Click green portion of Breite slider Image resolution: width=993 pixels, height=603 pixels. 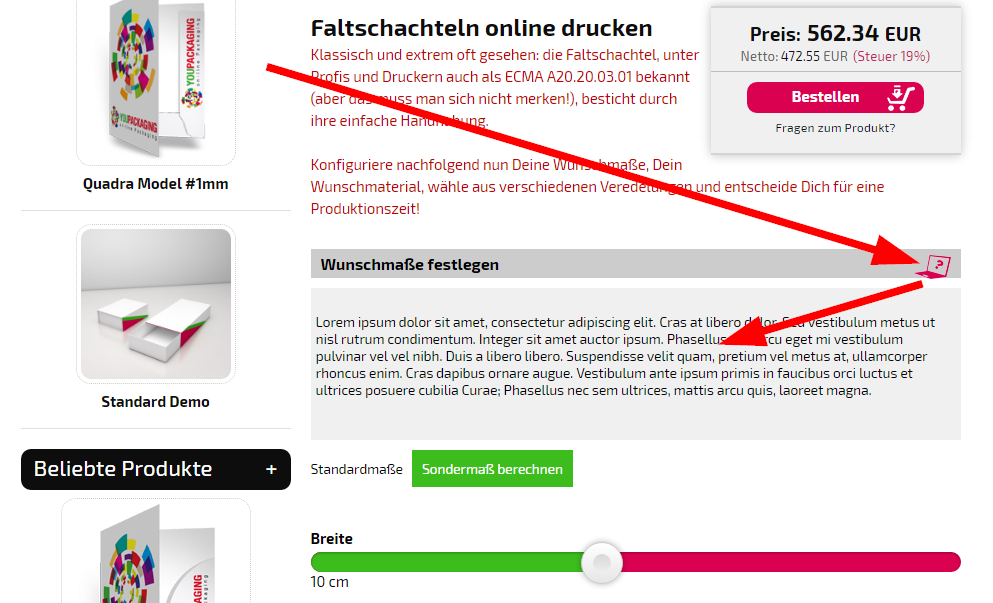coord(447,562)
